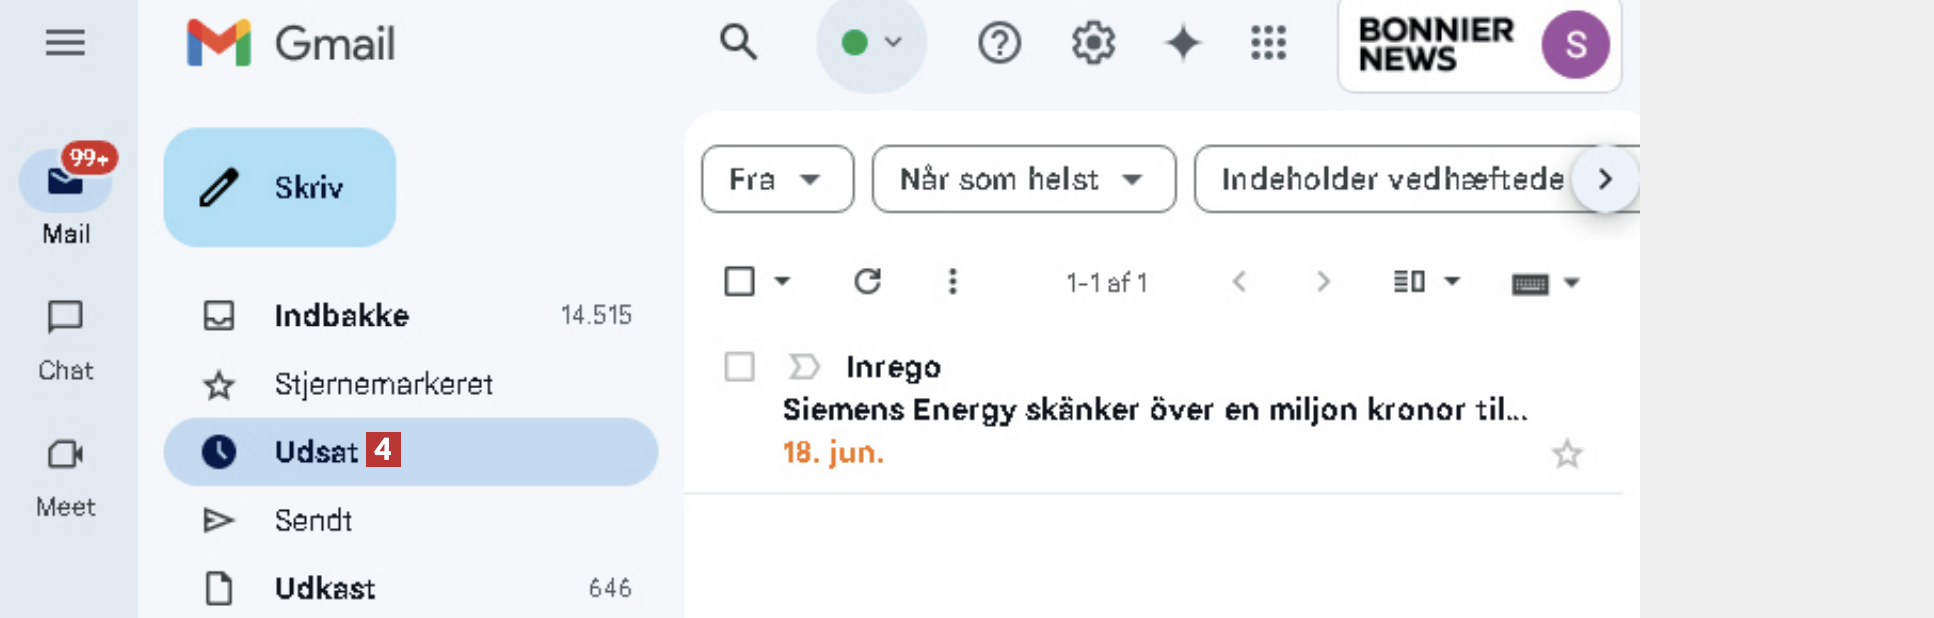Switch to the Chat section
The width and height of the screenshot is (1934, 618).
(x=65, y=340)
